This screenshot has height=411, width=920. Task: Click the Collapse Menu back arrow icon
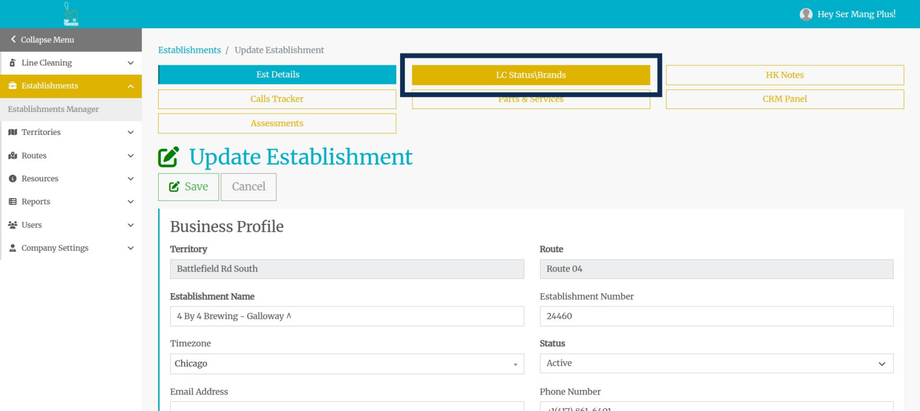(x=13, y=39)
